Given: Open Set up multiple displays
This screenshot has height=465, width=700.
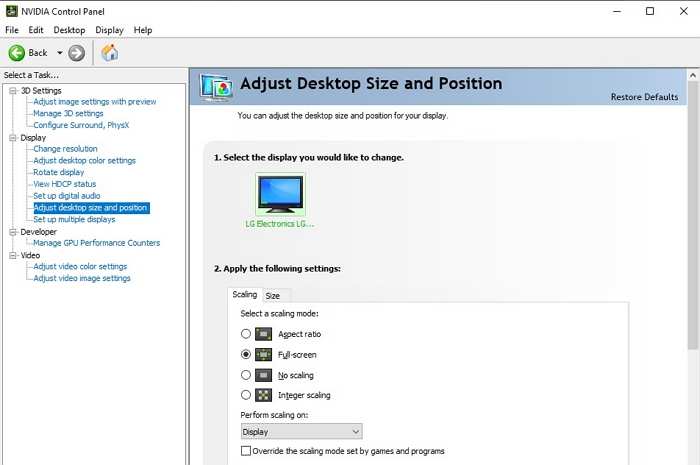Looking at the screenshot, I should pyautogui.click(x=74, y=219).
